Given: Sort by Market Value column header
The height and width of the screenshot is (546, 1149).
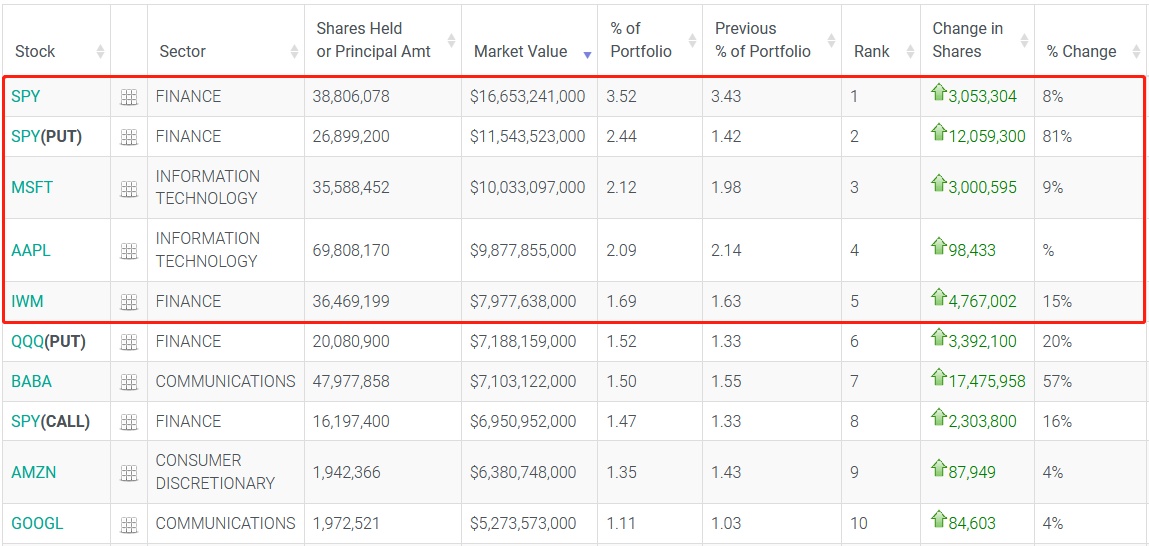Looking at the screenshot, I should (520, 51).
